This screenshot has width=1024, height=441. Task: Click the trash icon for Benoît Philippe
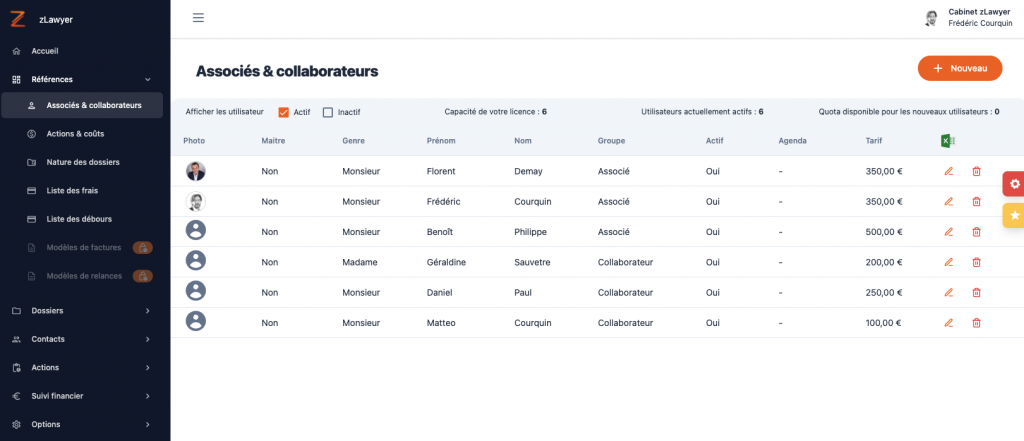976,232
